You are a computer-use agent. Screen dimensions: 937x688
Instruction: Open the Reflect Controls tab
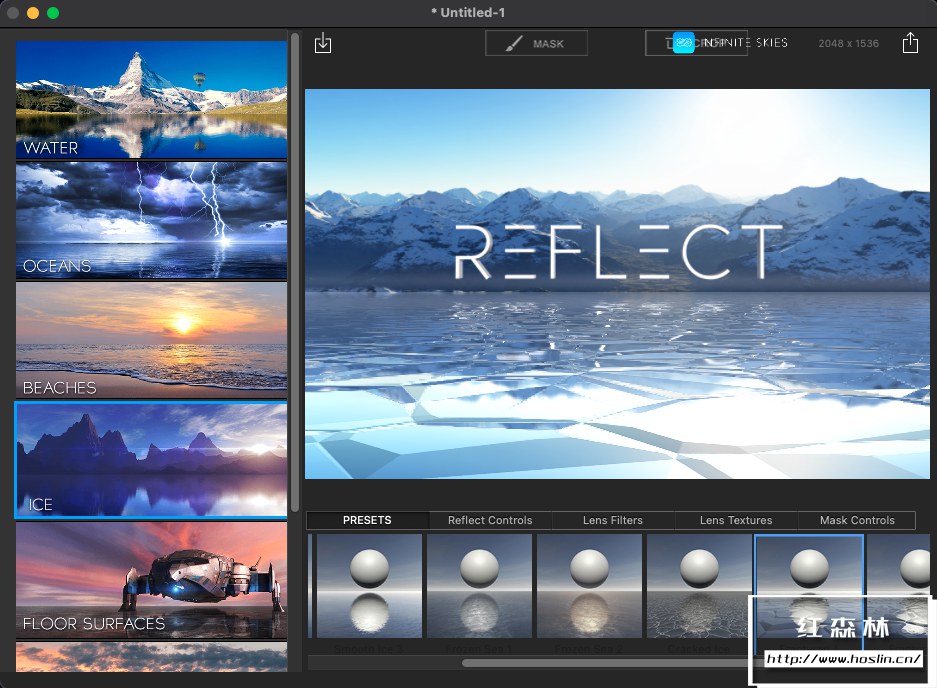[490, 520]
